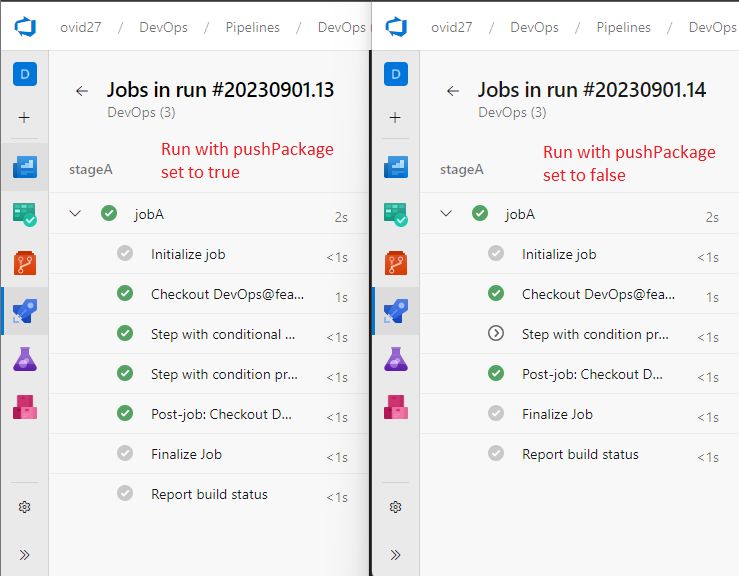739x576 pixels.
Task: Click ovid27 breadcrumb in the right window
Action: (452, 27)
